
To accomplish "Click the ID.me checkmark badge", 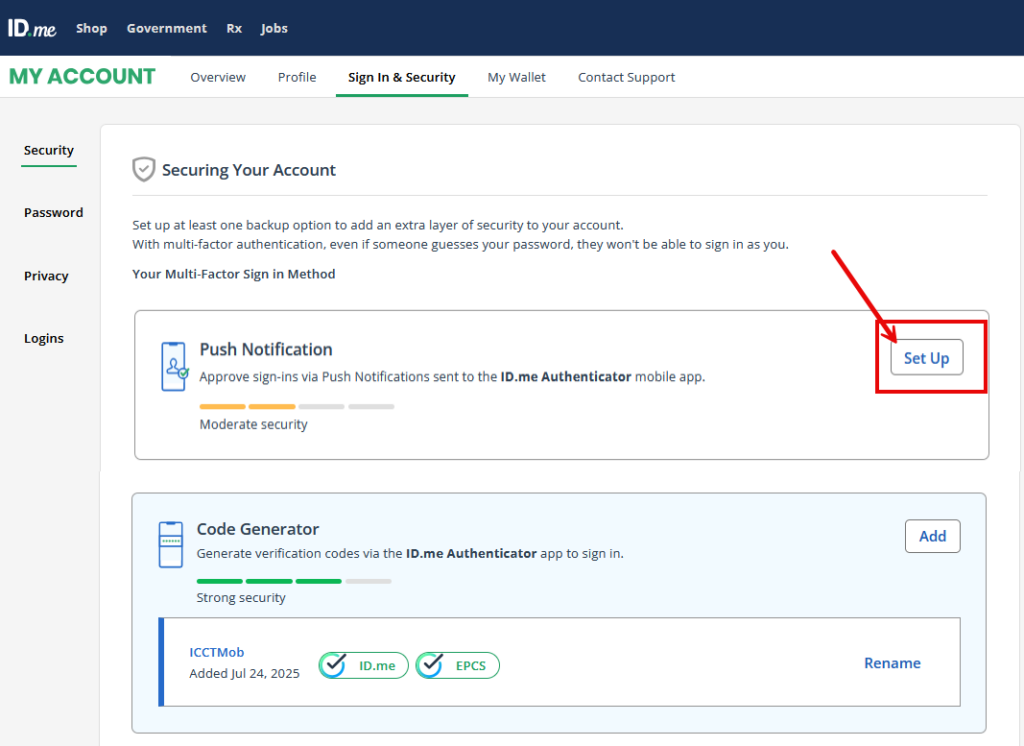I will (364, 665).
